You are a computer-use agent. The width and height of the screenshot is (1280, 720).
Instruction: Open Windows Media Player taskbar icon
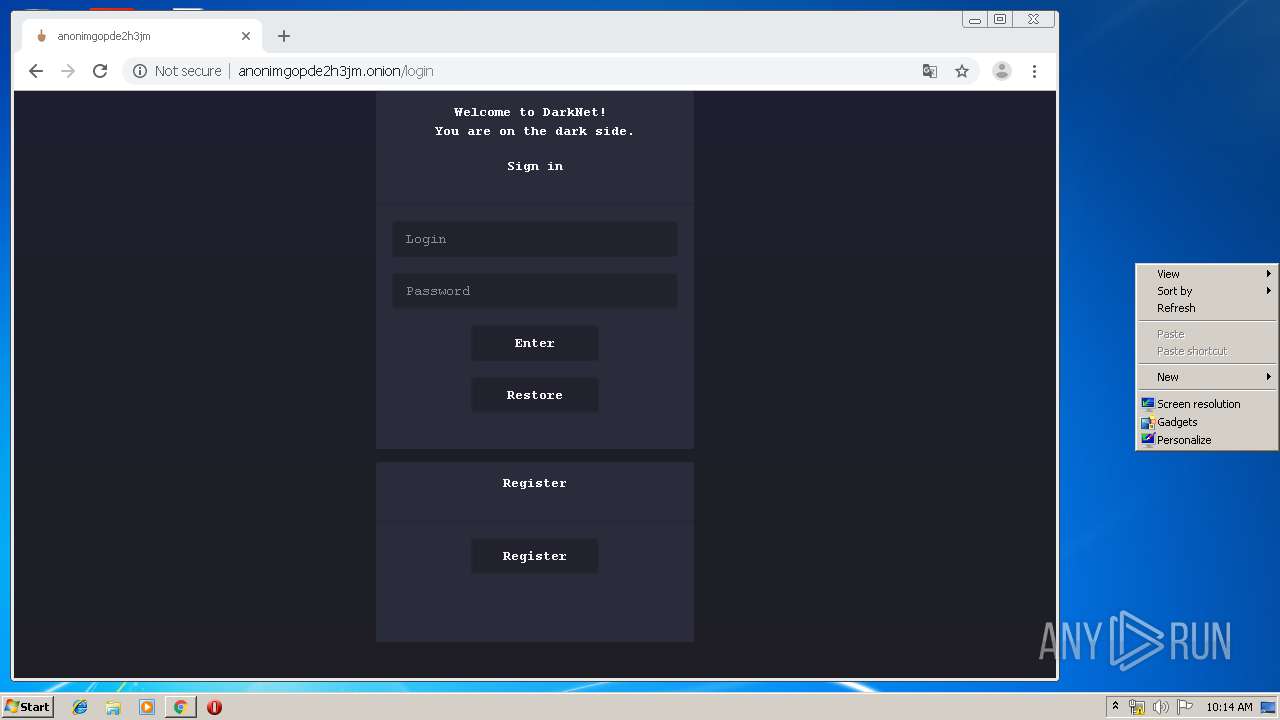[147, 707]
